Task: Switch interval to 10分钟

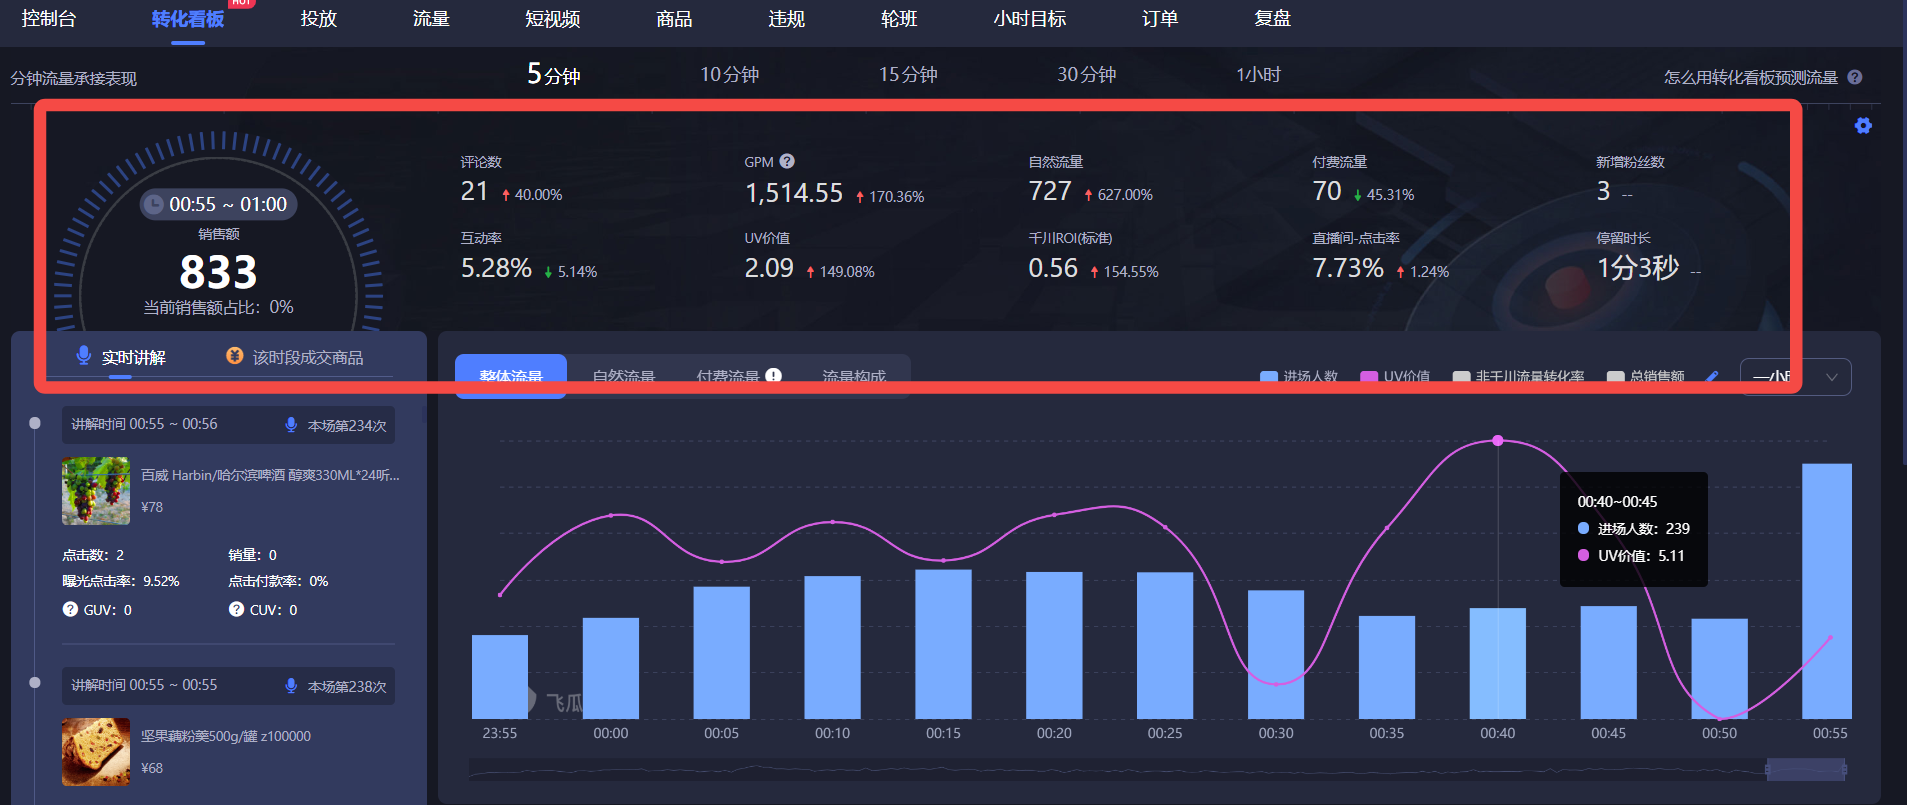Action: coord(729,75)
